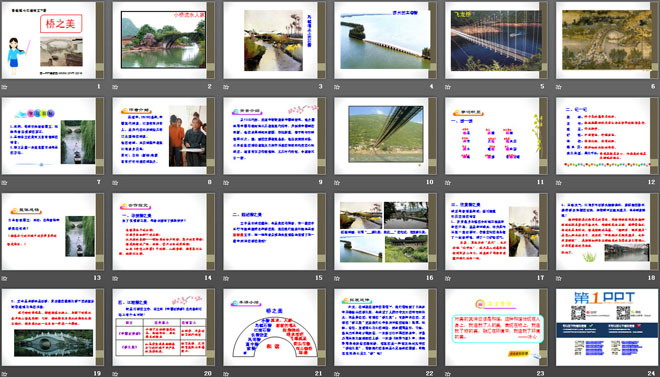Select slide 6 with the ancient painting
Image resolution: width=660 pixels, height=377 pixels.
coord(607,40)
